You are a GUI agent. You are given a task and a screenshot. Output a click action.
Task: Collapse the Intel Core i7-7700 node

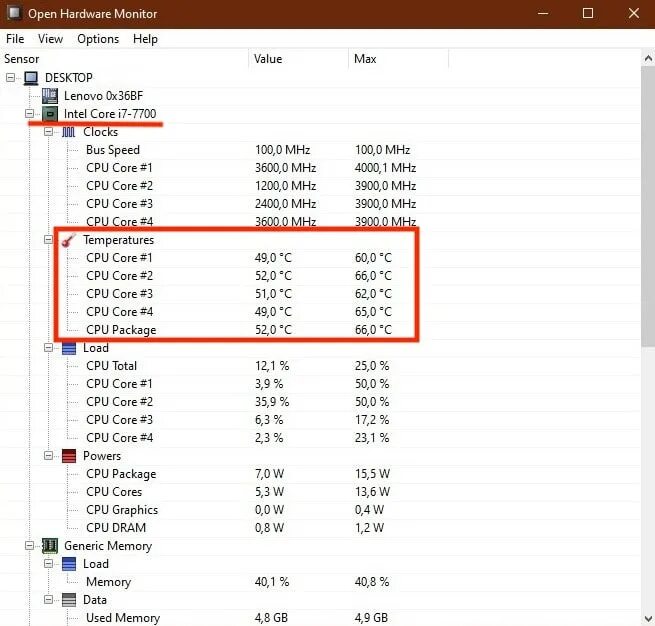coord(29,113)
